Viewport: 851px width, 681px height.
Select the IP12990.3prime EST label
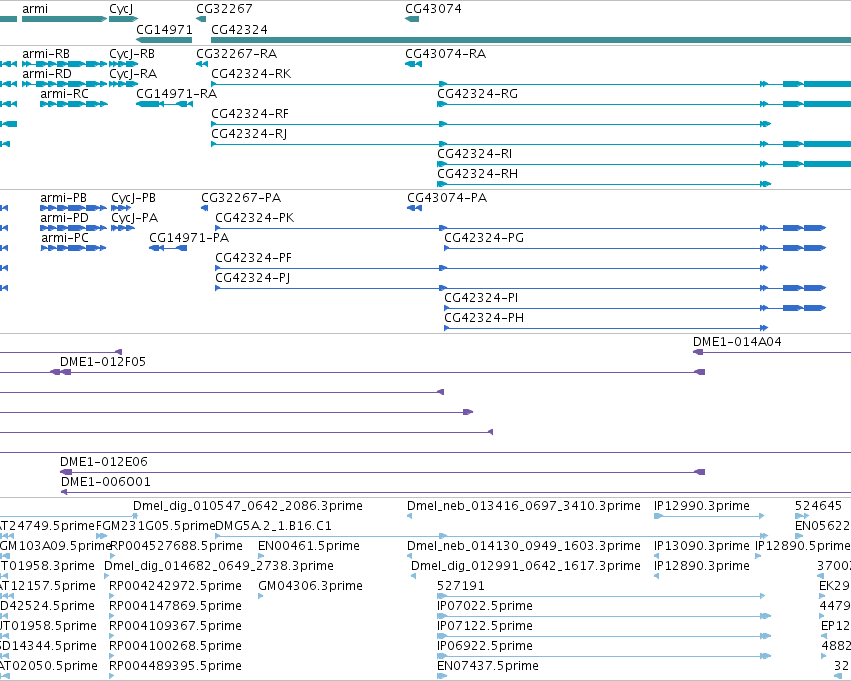pos(702,506)
